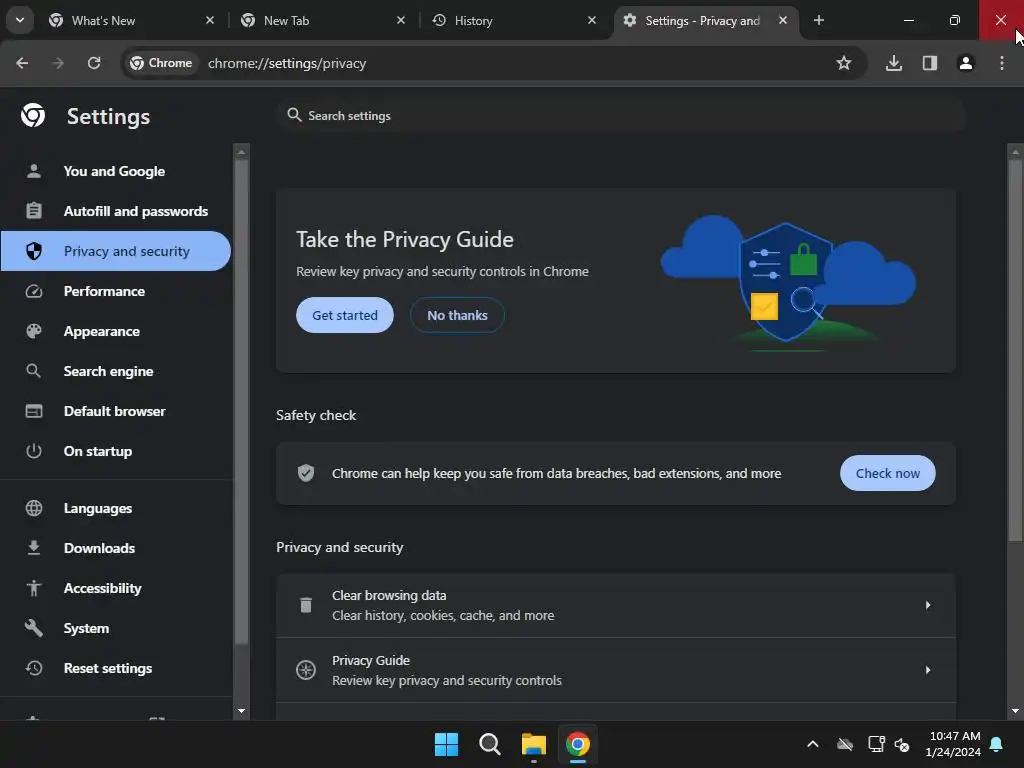Click No thanks on Privacy Guide

coord(457,315)
